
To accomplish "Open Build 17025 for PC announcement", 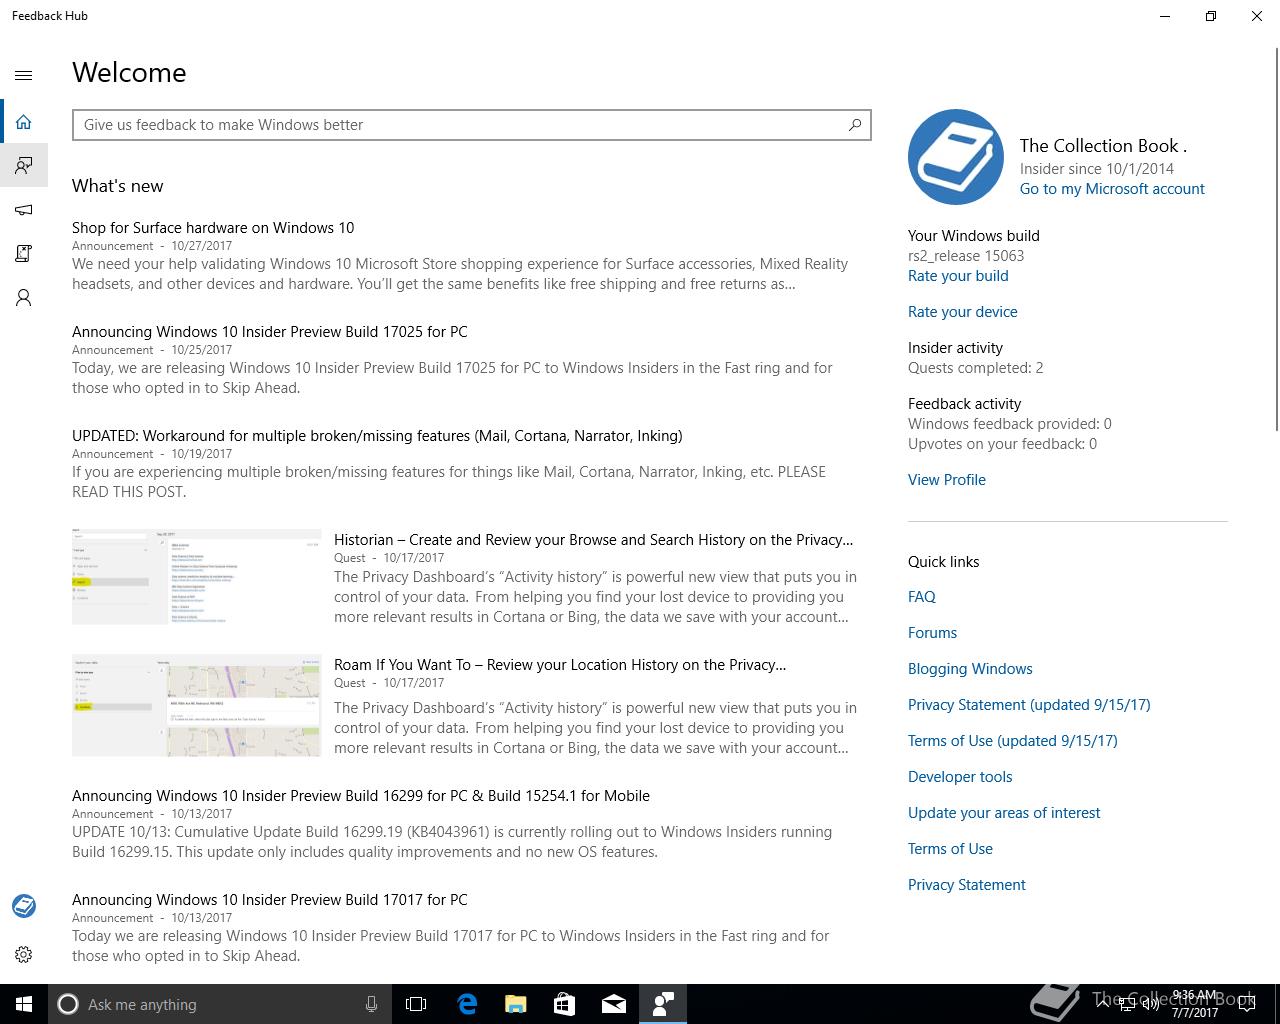I will [x=270, y=332].
